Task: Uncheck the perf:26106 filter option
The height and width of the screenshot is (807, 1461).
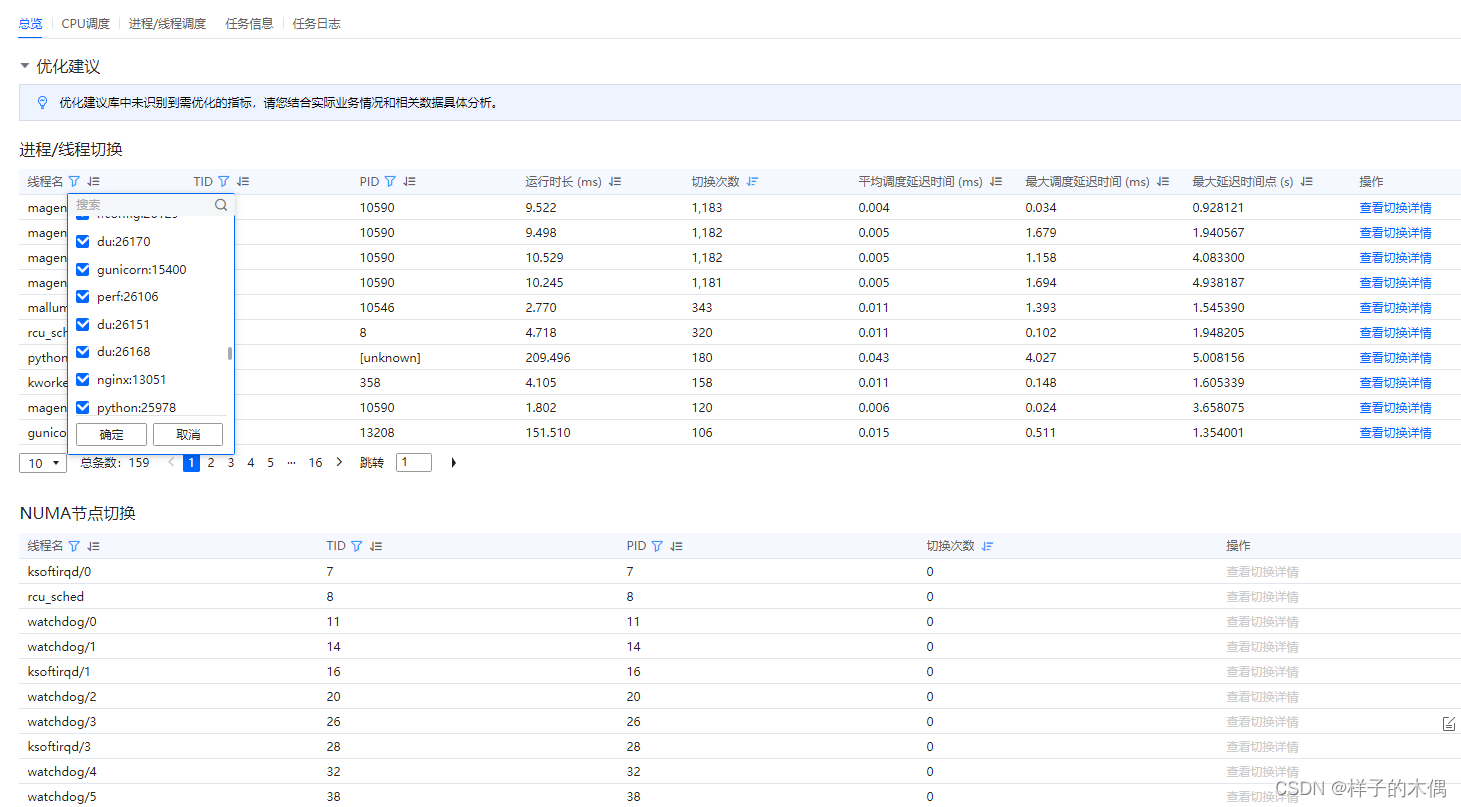Action: [83, 297]
